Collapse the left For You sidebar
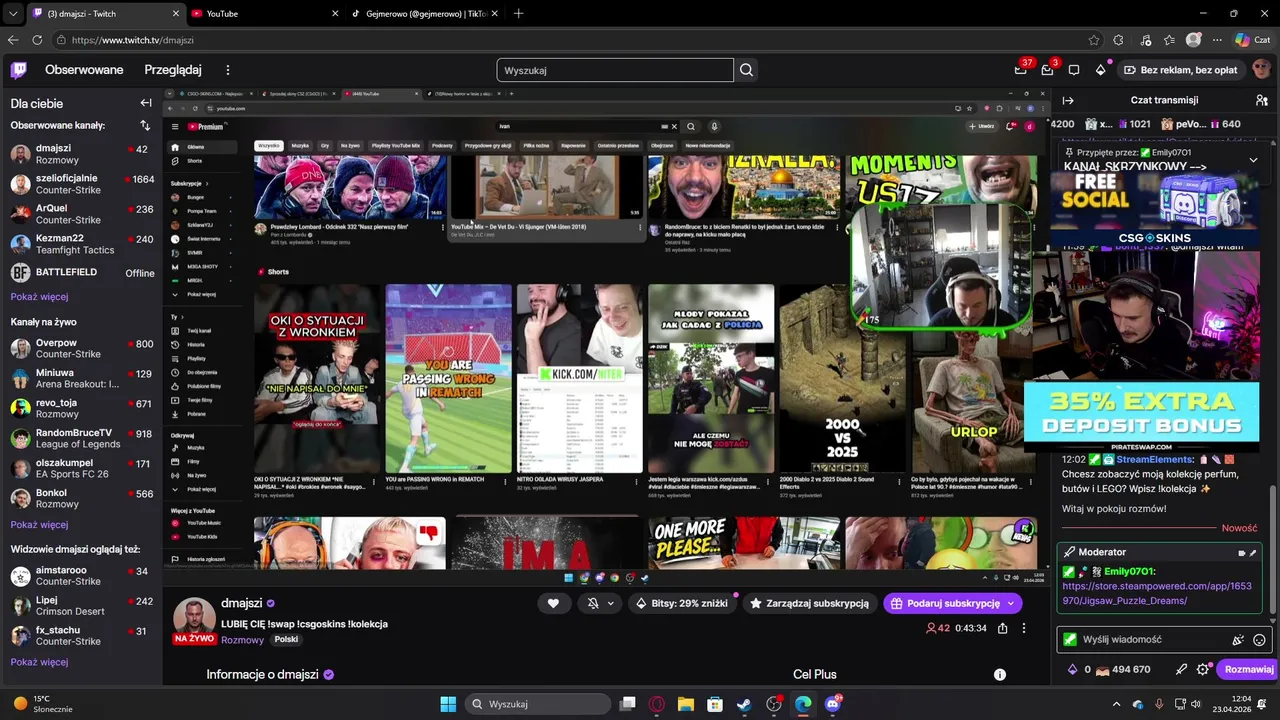Image resolution: width=1280 pixels, height=720 pixels. [x=146, y=103]
